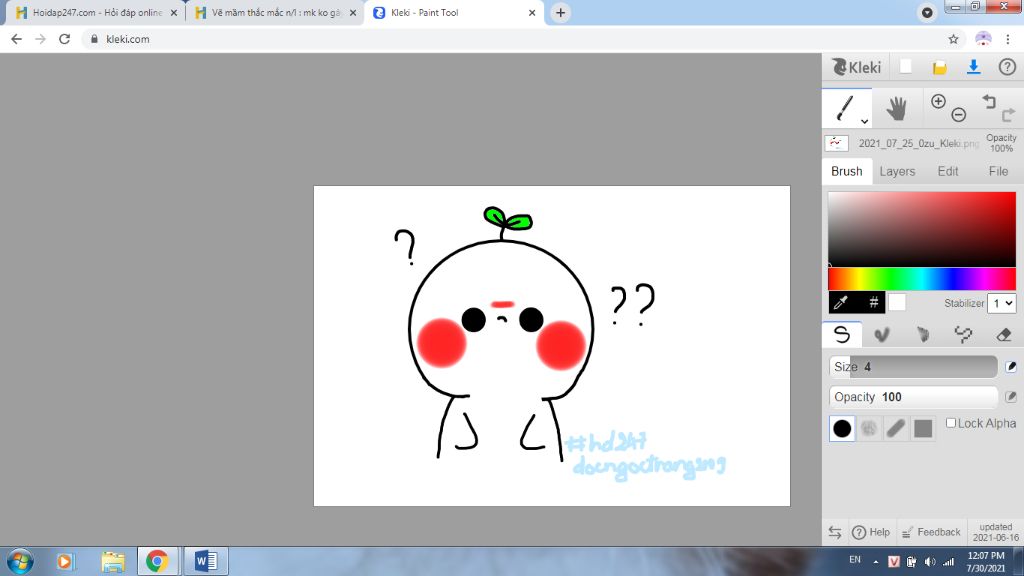Click the rainbow hue slider
Screen dimensions: 1024x576
pyautogui.click(x=921, y=279)
